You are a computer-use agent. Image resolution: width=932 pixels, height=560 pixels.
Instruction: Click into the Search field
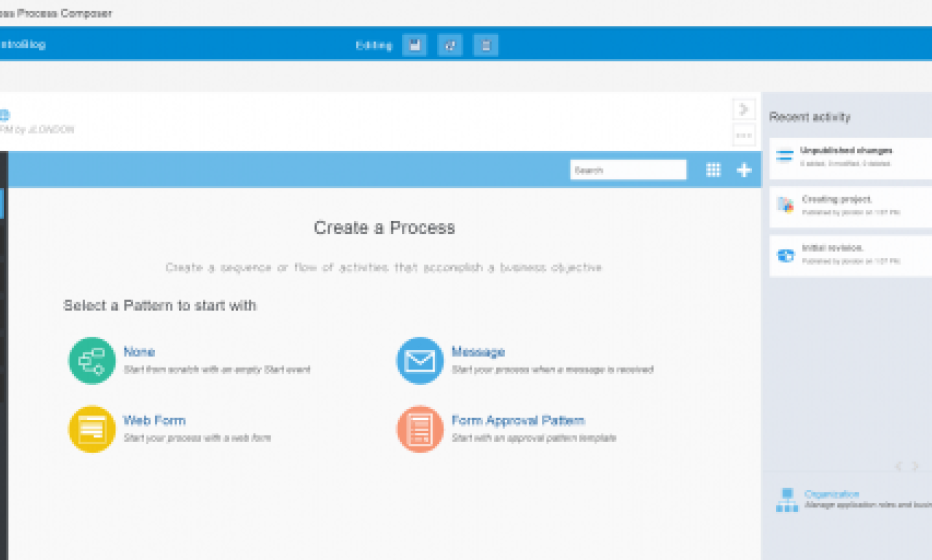click(x=628, y=170)
